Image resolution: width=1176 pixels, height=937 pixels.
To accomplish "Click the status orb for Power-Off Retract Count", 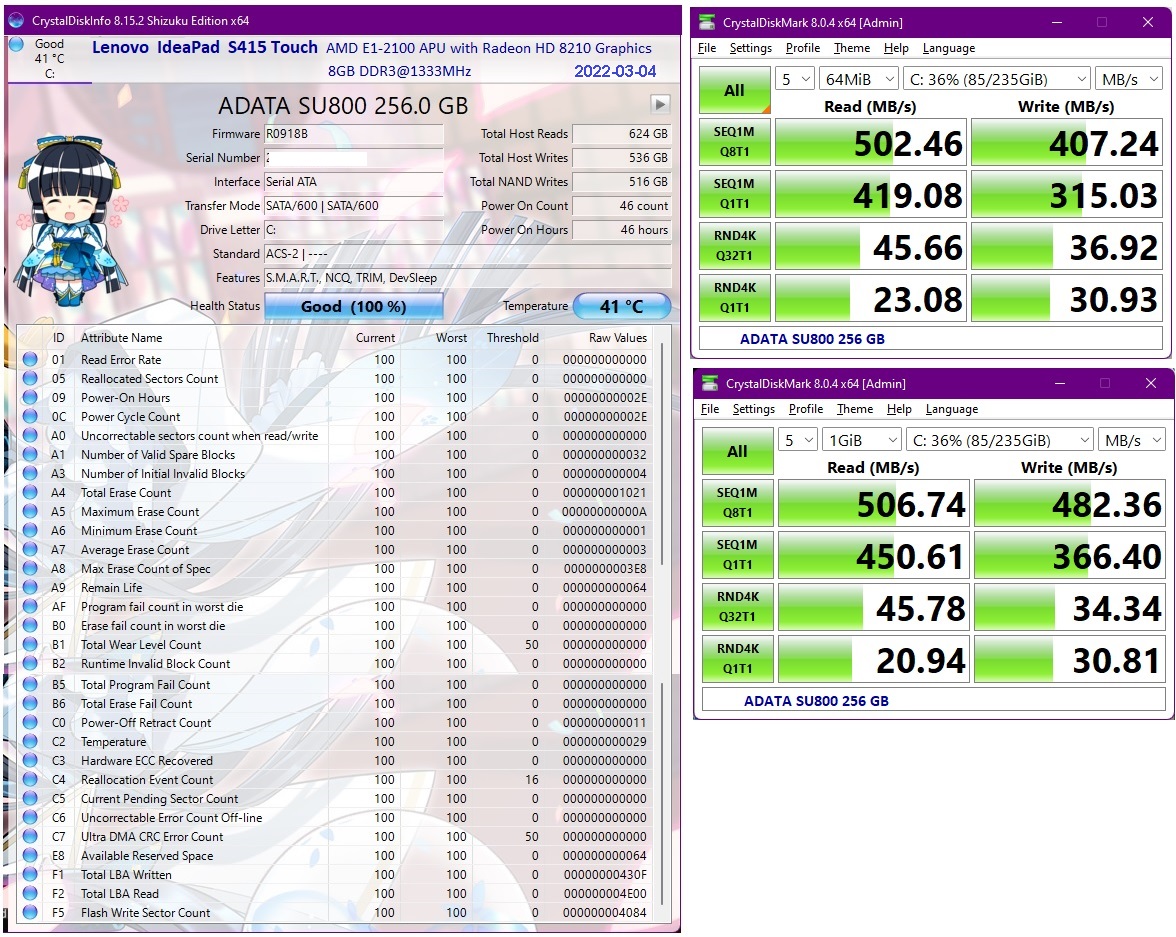I will click(30, 722).
